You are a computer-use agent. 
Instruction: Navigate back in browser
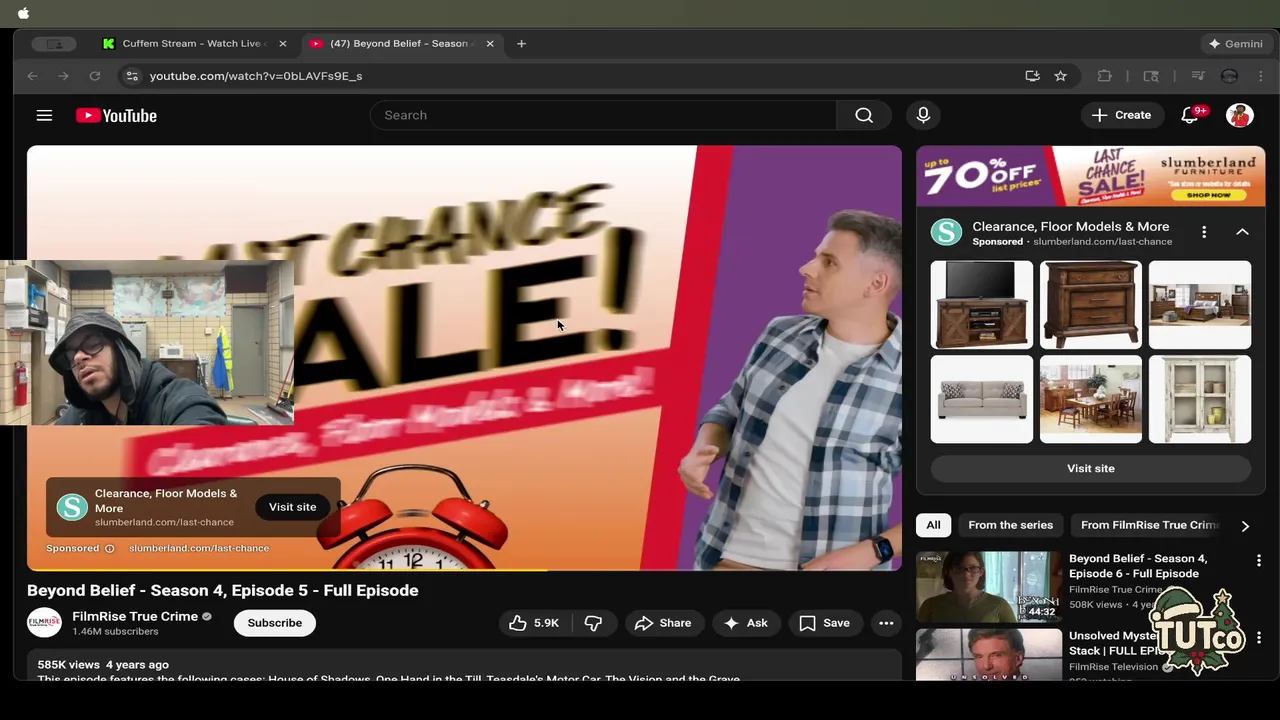coord(32,76)
